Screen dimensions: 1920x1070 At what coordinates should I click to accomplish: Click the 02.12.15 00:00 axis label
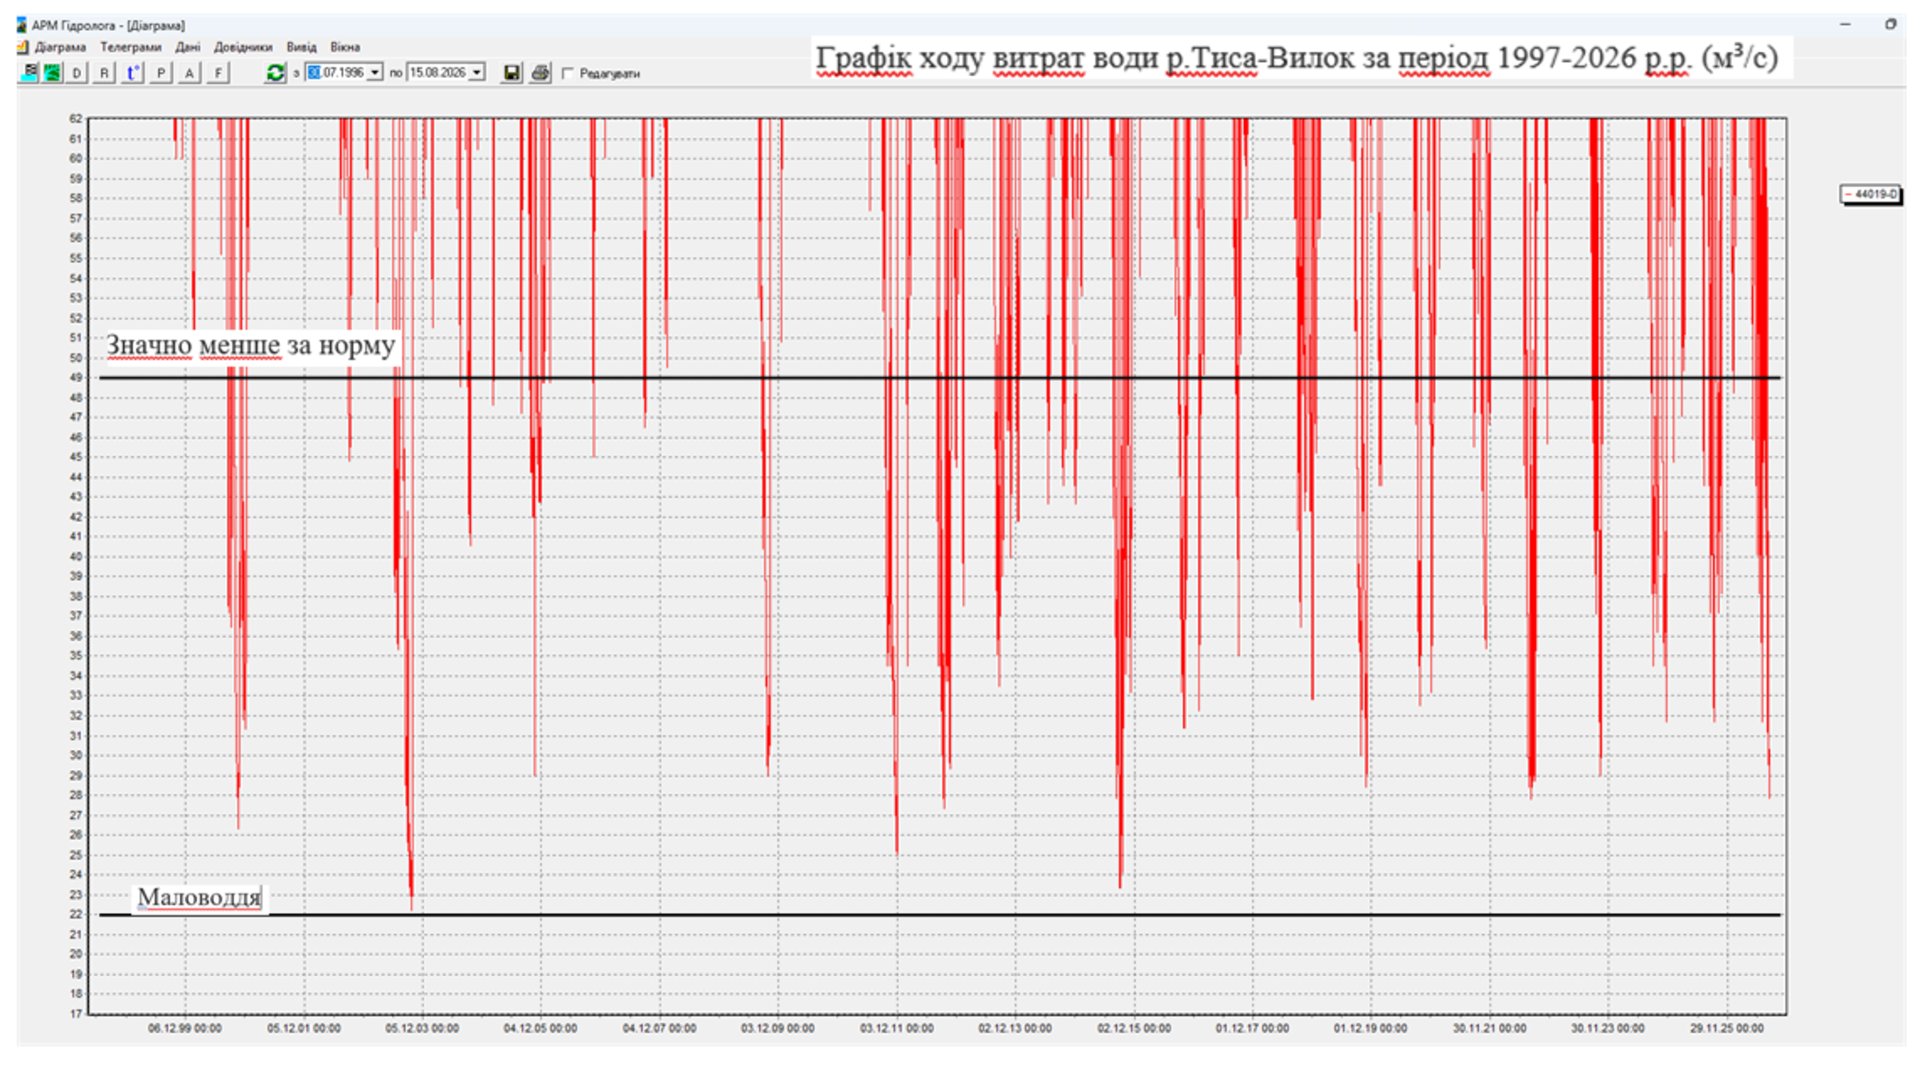tap(1134, 1028)
